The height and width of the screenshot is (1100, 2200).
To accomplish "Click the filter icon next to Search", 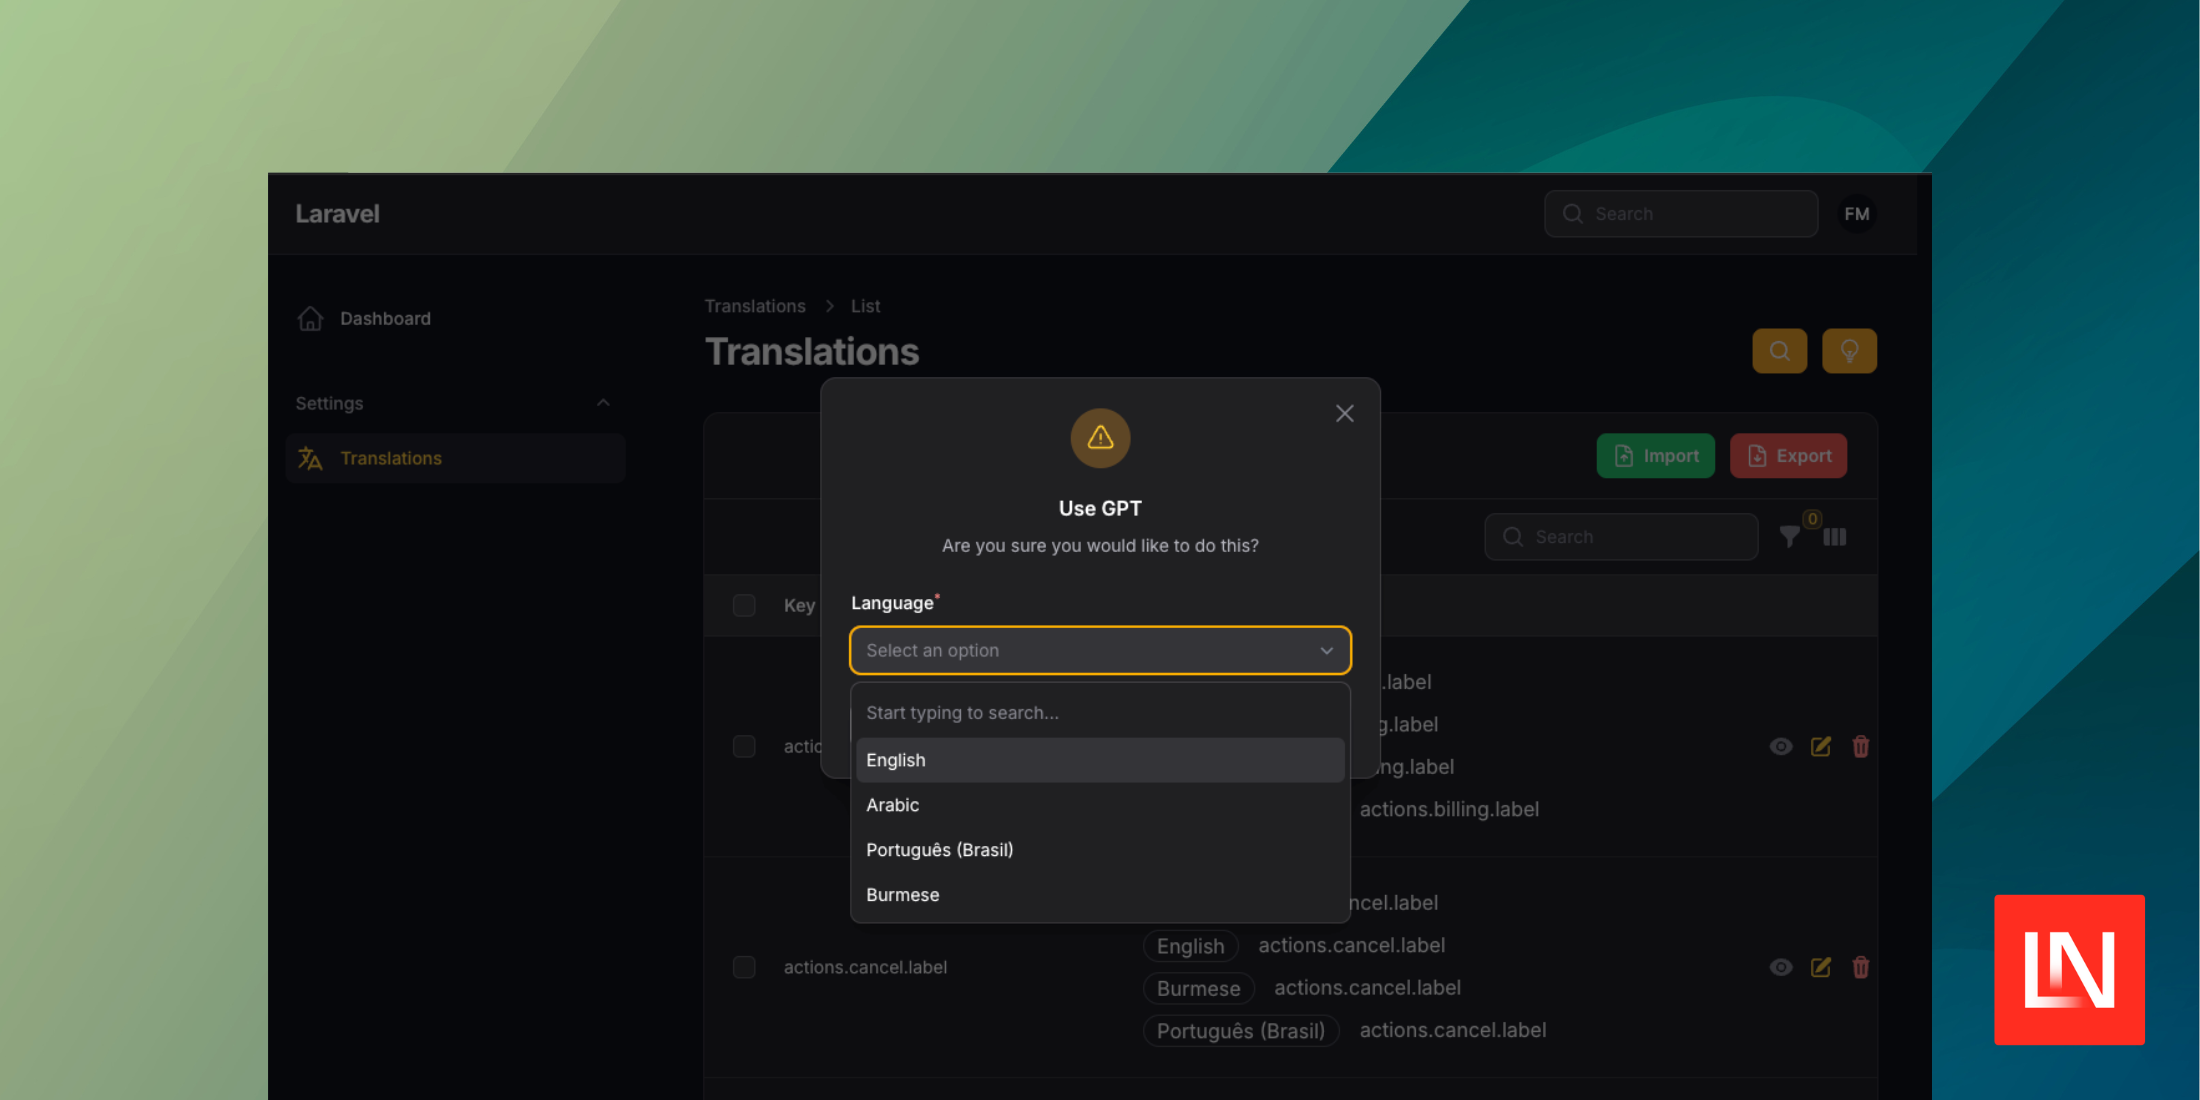I will click(x=1792, y=536).
